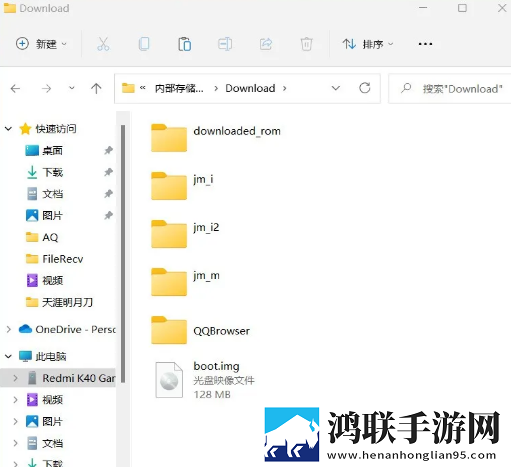The width and height of the screenshot is (511, 467).
Task: Expand the Redmi K40 device node
Action: point(15,378)
